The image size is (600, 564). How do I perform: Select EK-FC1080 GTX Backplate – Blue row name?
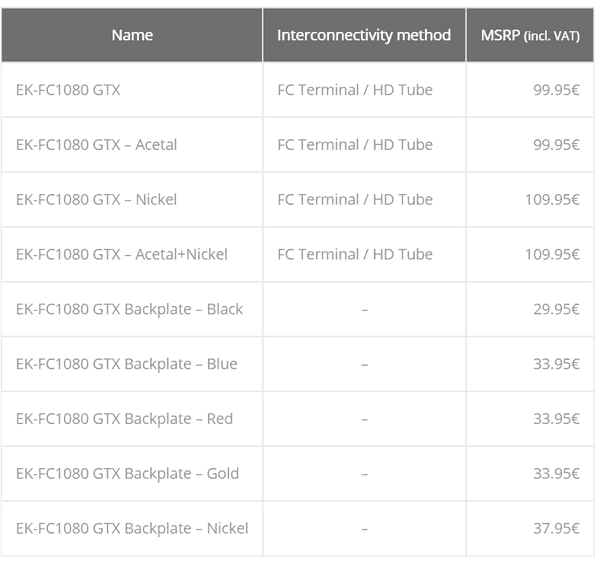pos(127,364)
